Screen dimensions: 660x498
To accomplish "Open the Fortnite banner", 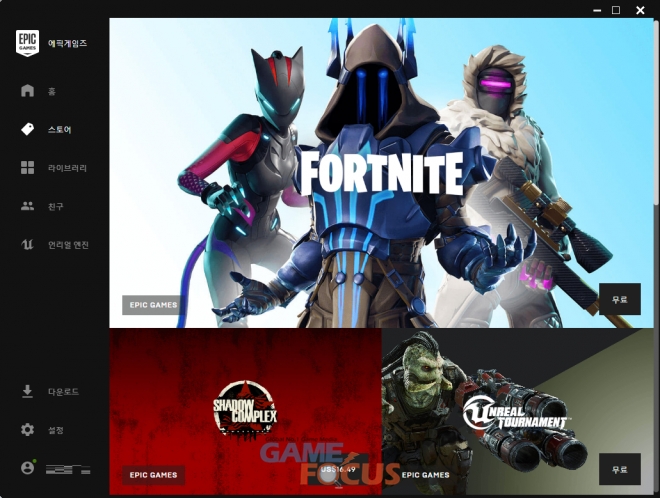I will pyautogui.click(x=381, y=173).
